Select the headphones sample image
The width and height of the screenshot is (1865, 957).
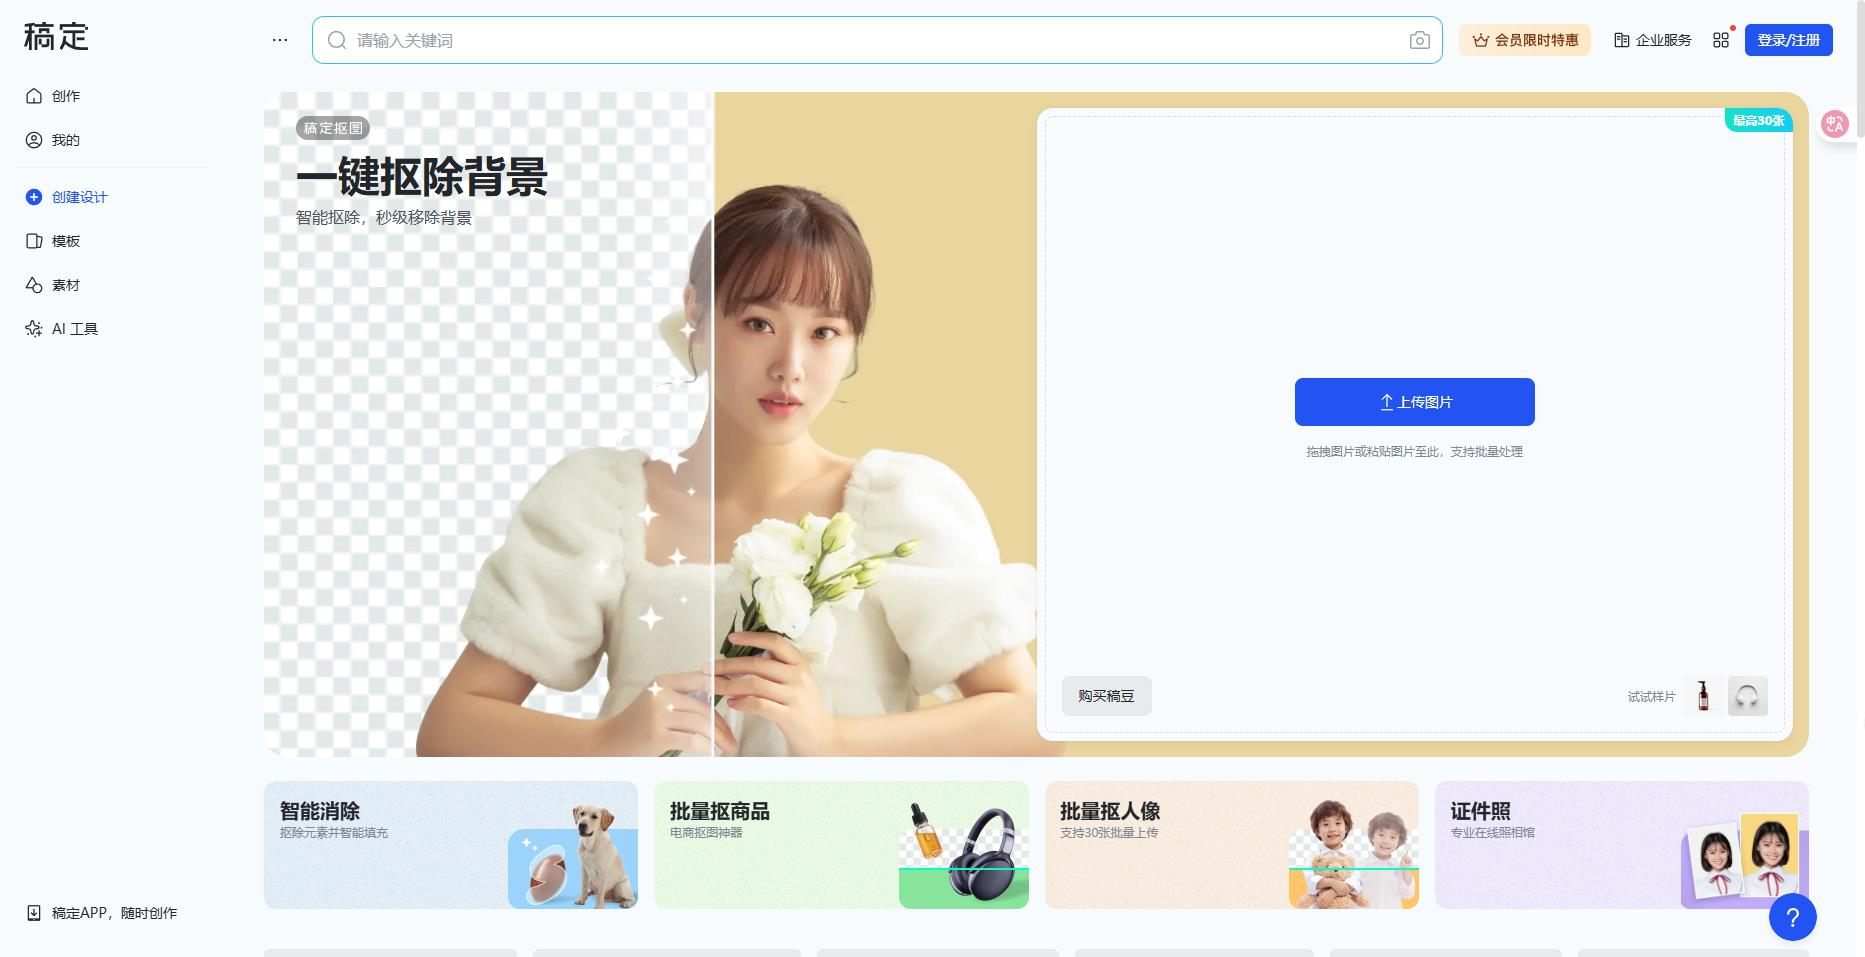[1747, 696]
